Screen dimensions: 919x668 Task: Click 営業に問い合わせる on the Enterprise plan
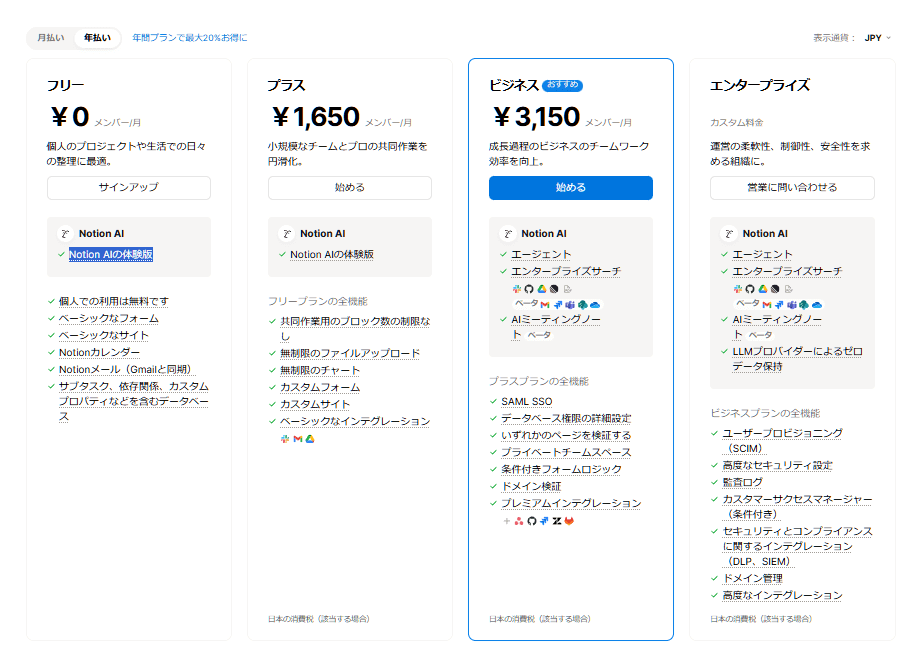[x=792, y=187]
